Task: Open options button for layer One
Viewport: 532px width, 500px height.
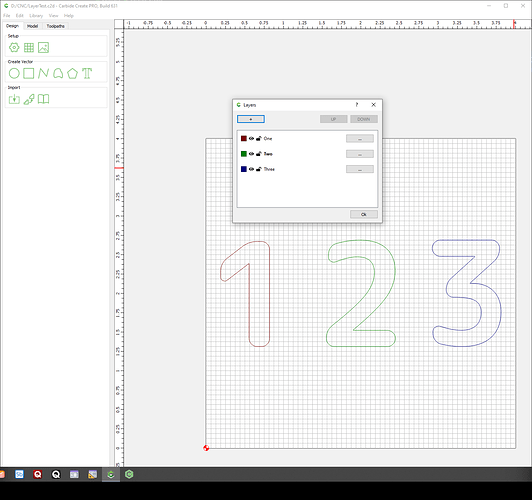Action: click(360, 138)
